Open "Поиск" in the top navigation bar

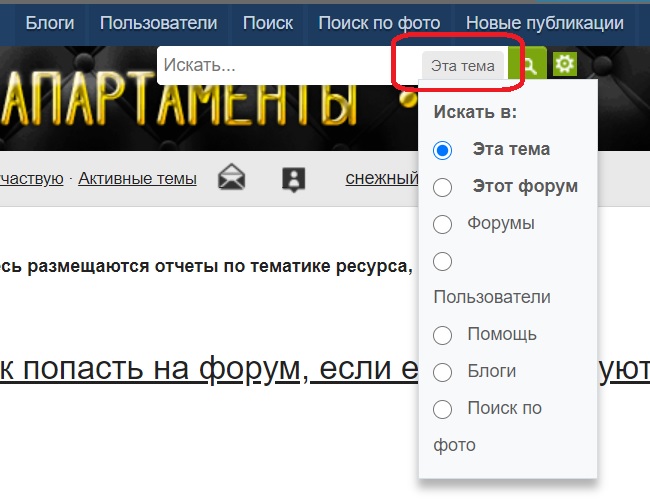[x=268, y=22]
